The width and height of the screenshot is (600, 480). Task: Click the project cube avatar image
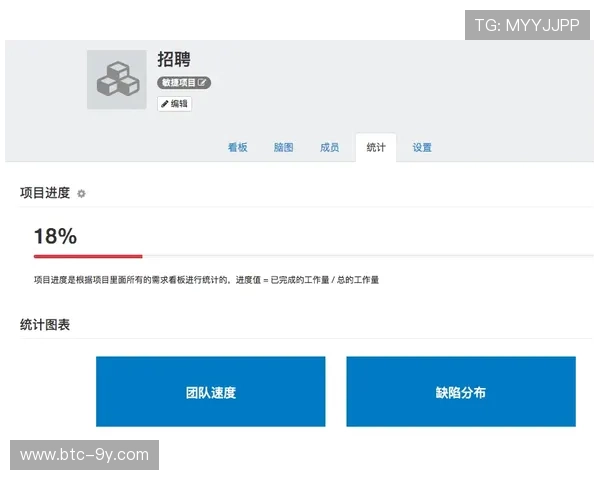click(x=117, y=80)
